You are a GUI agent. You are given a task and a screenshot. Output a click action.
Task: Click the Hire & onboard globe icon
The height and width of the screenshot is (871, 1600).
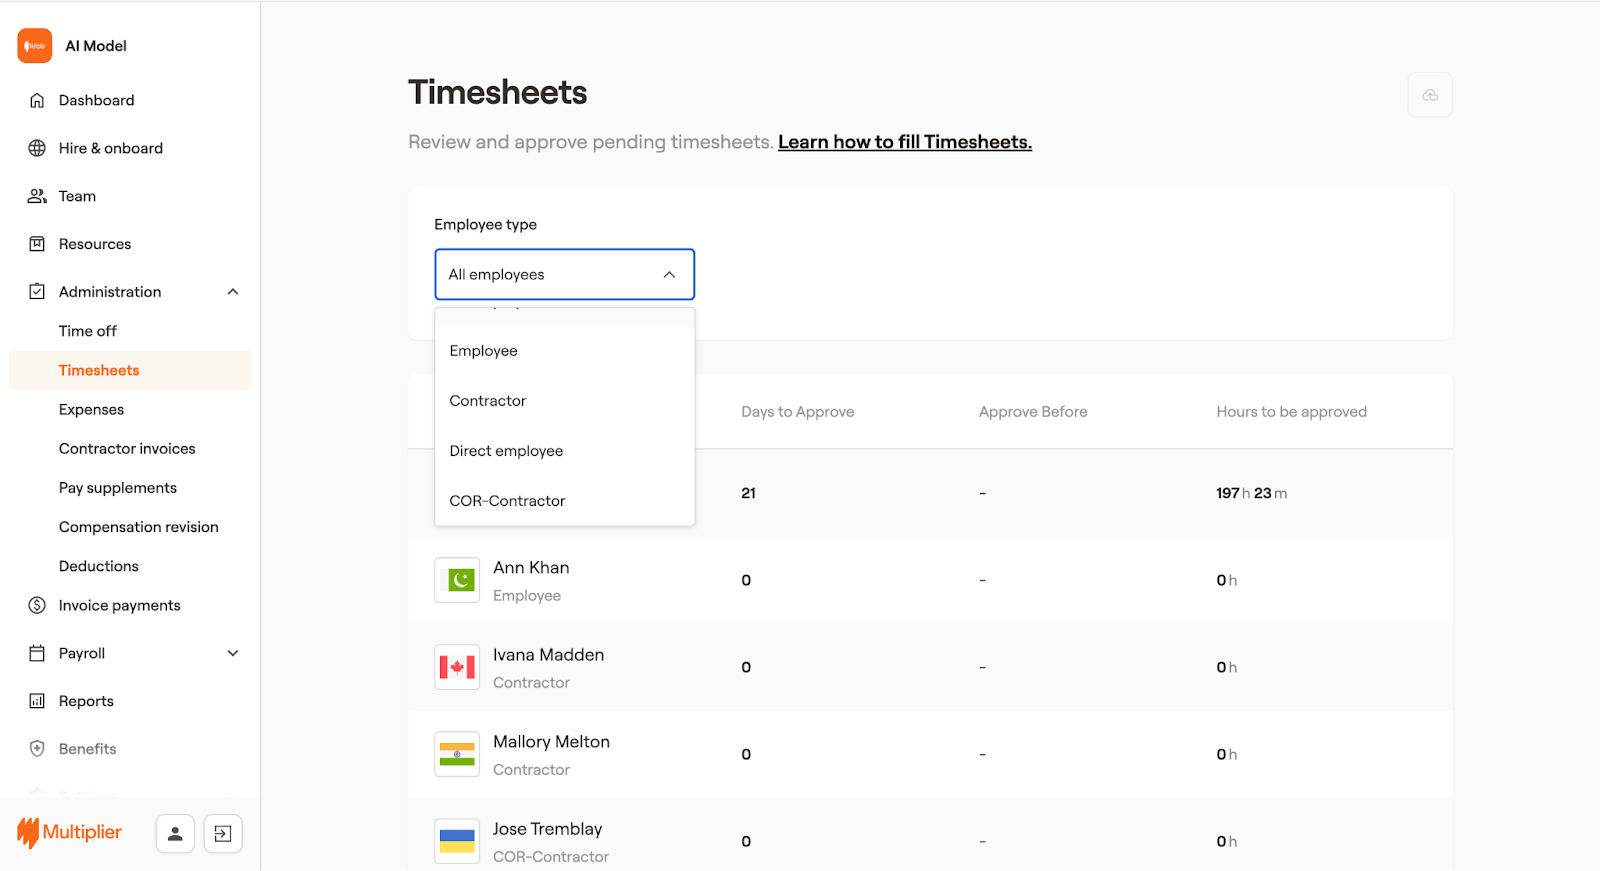37,148
